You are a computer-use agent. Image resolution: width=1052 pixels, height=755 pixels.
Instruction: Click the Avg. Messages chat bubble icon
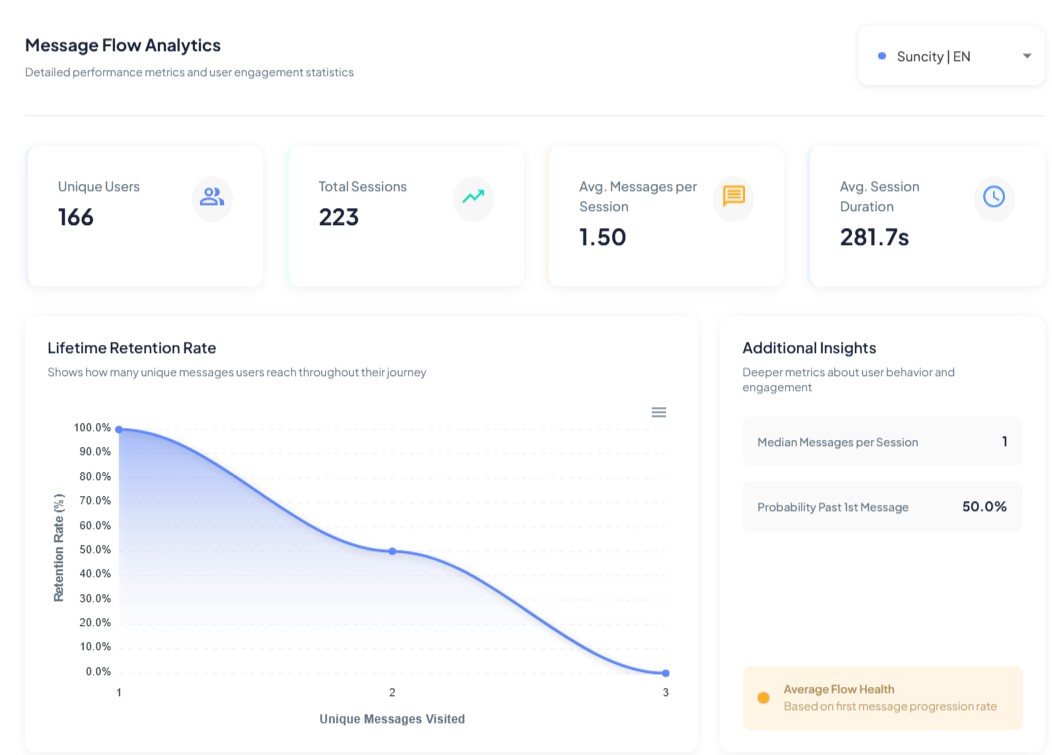coord(734,196)
